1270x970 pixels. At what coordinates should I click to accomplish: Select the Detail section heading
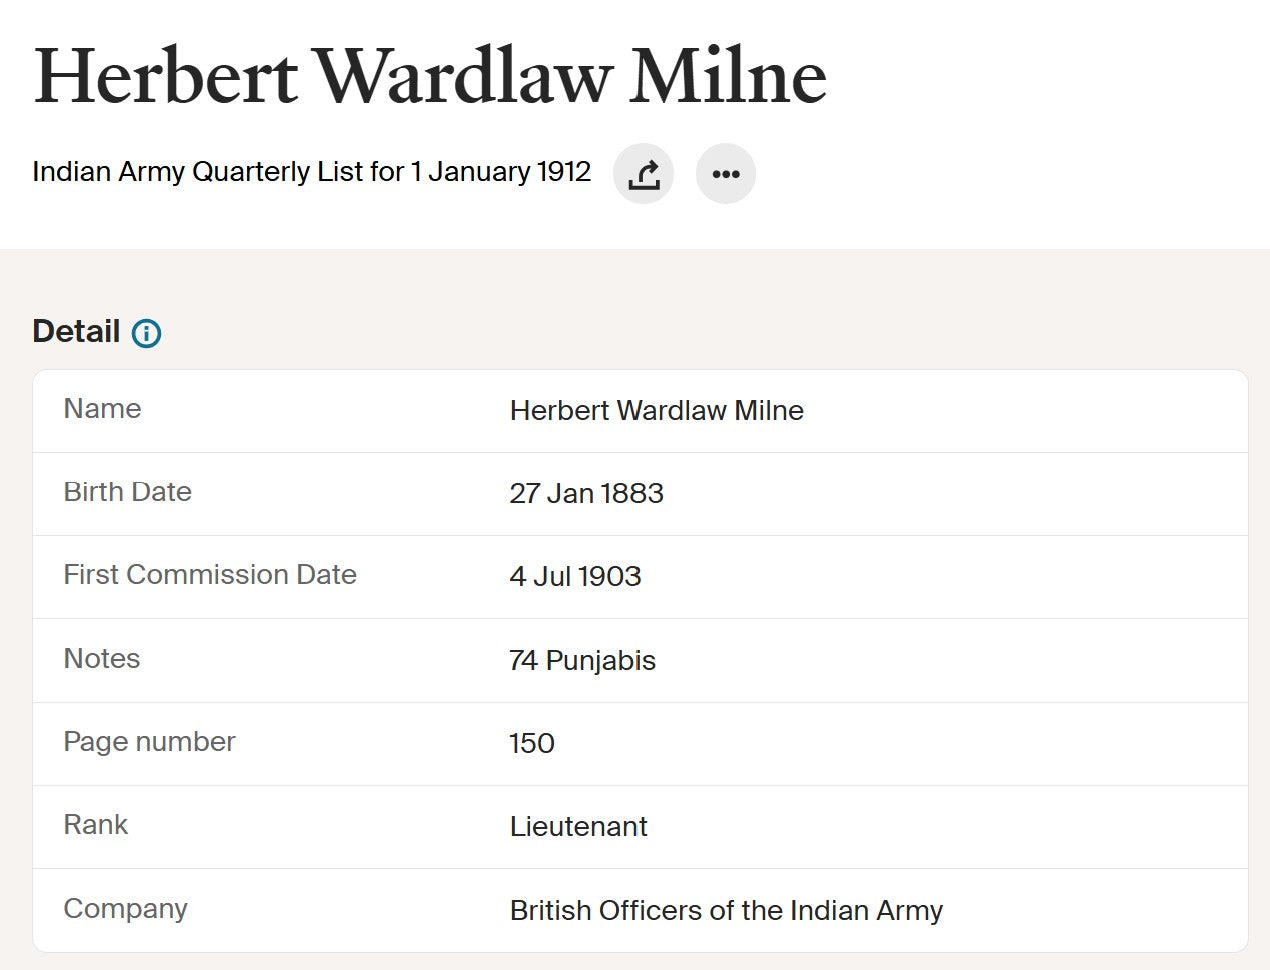tap(74, 331)
